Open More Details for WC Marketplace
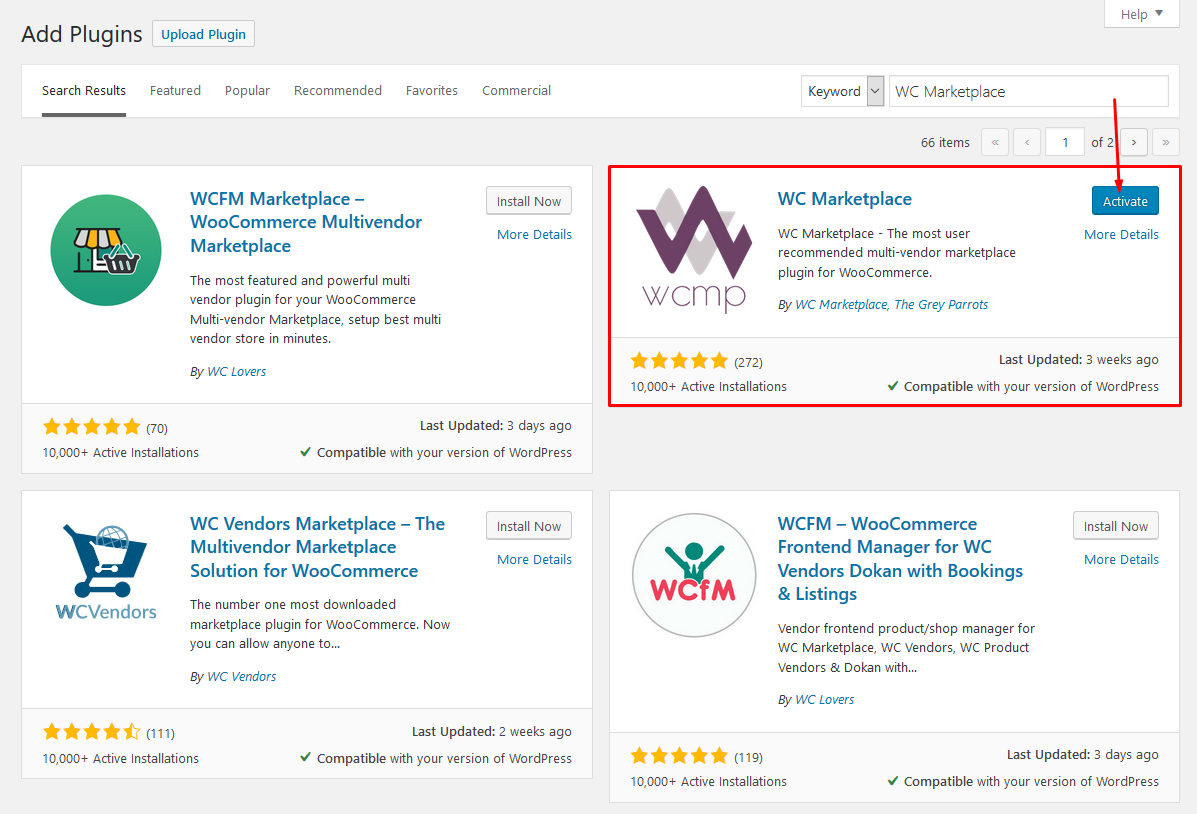The height and width of the screenshot is (814, 1197). tap(1121, 234)
